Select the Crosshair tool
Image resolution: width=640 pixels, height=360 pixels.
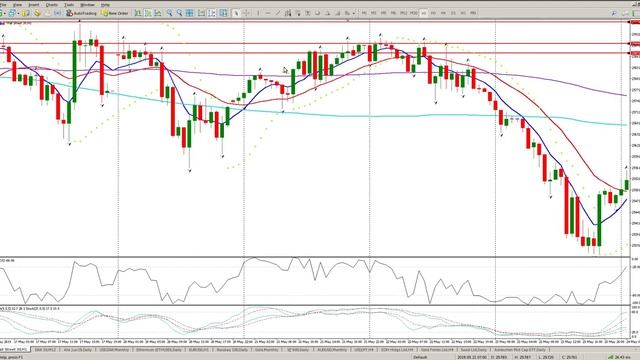246,13
